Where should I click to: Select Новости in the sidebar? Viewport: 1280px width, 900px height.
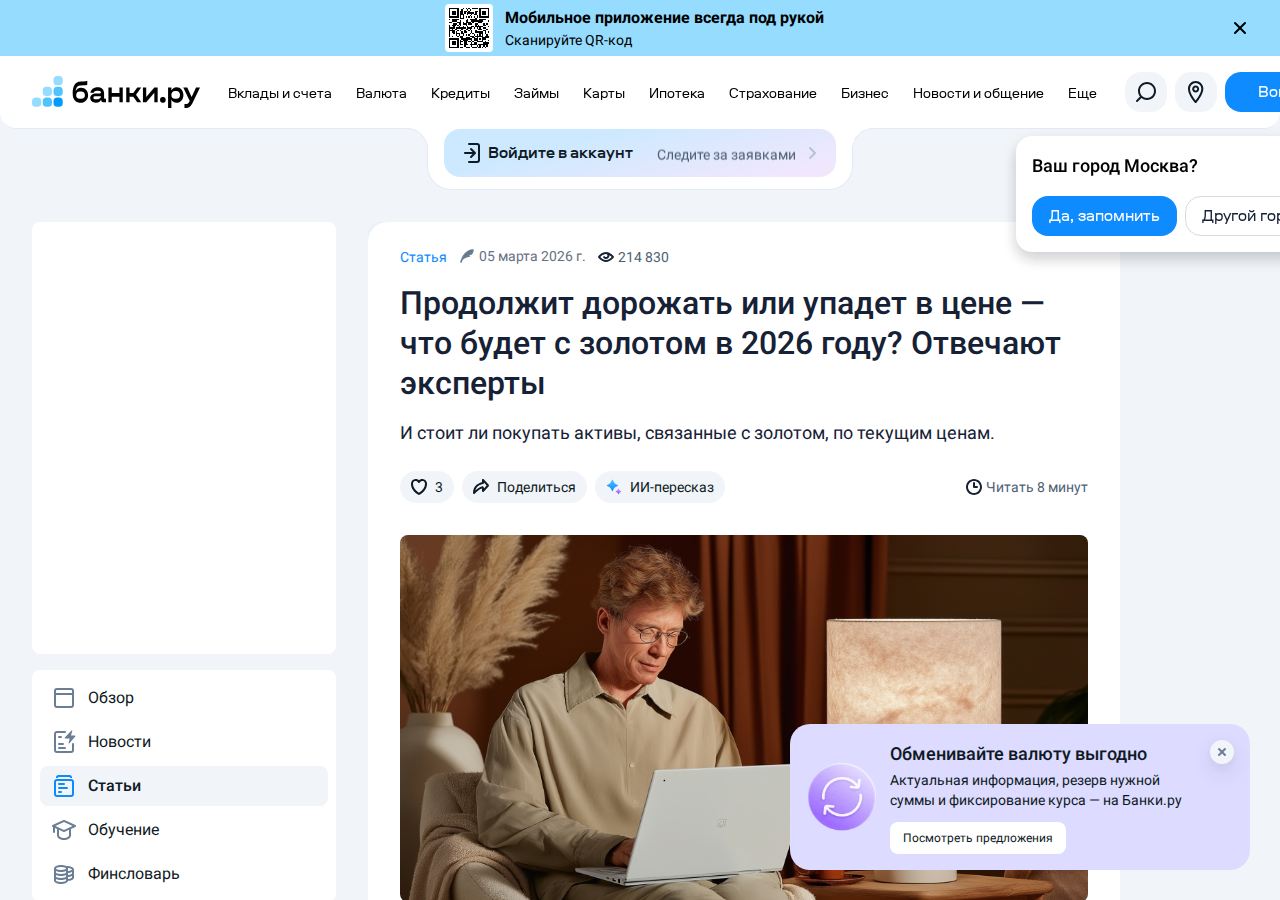[184, 742]
